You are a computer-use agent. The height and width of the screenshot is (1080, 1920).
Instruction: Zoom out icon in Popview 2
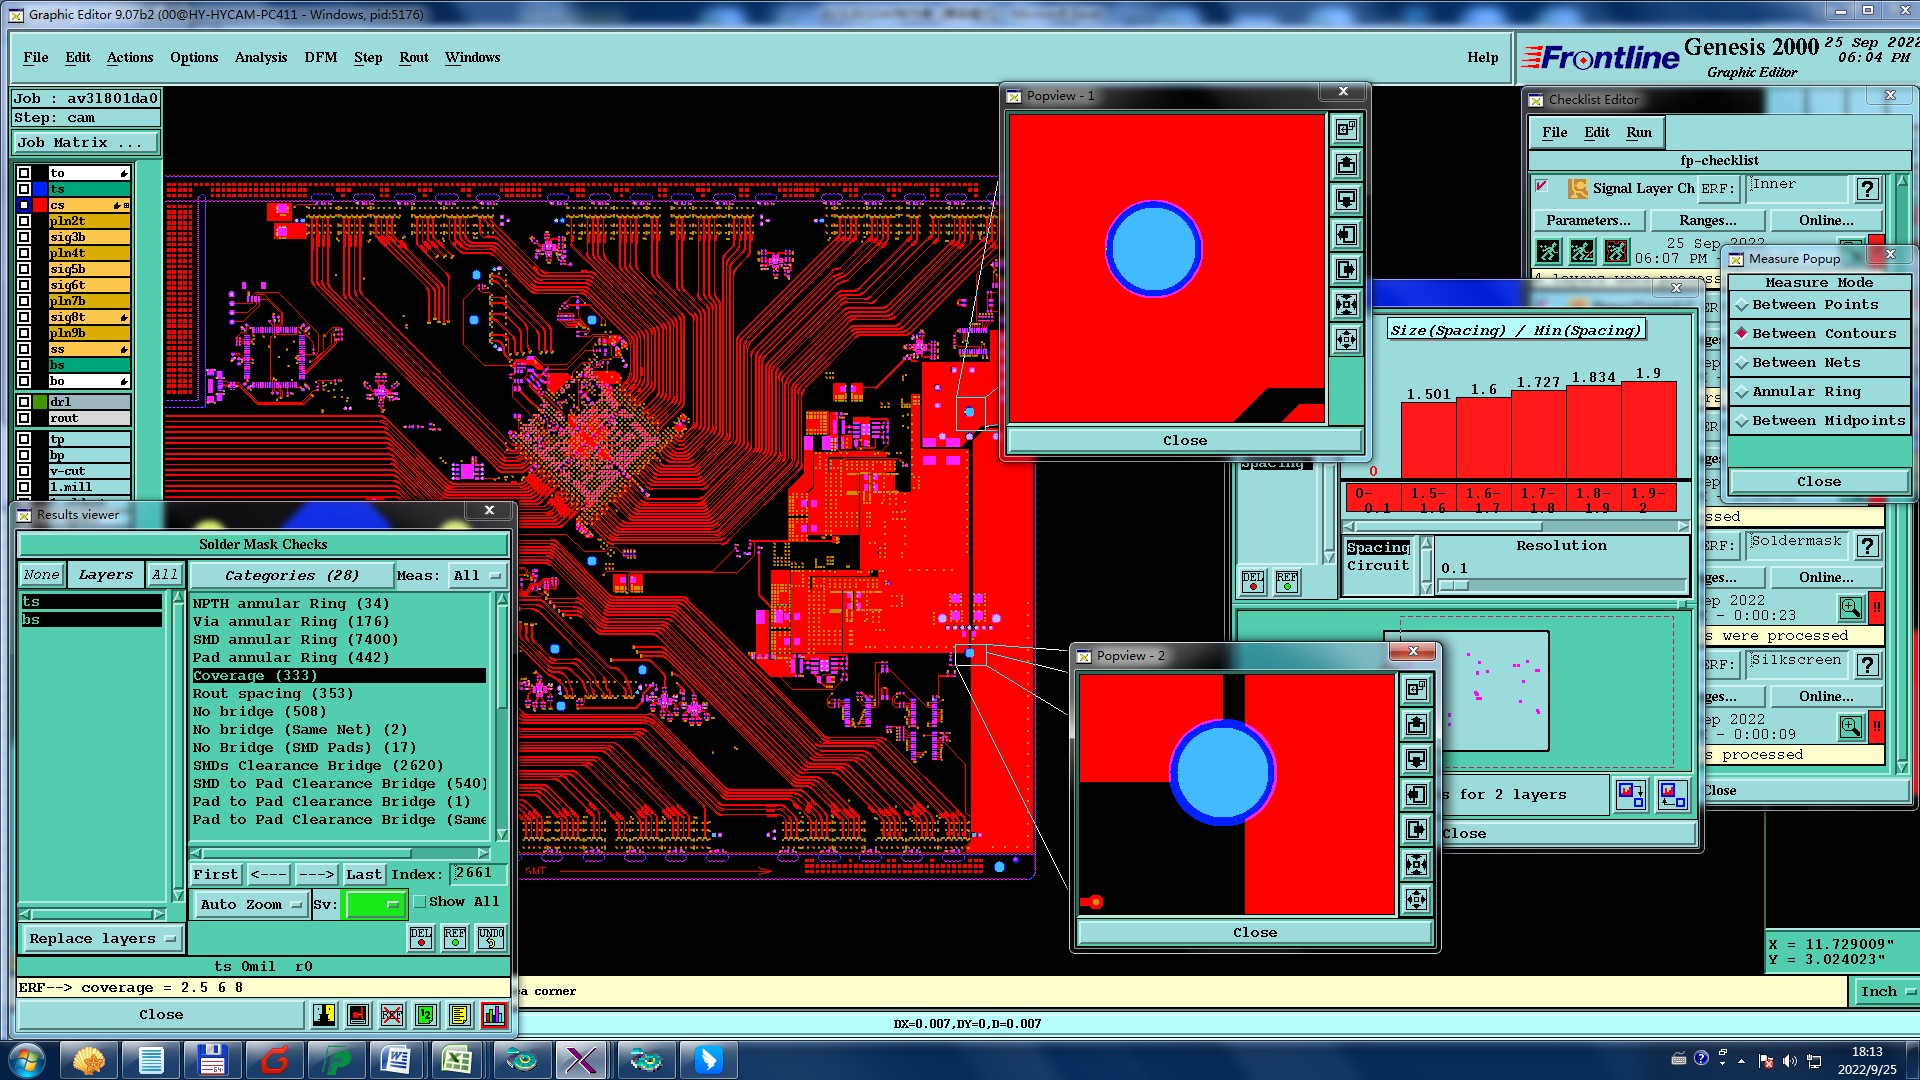[1417, 899]
